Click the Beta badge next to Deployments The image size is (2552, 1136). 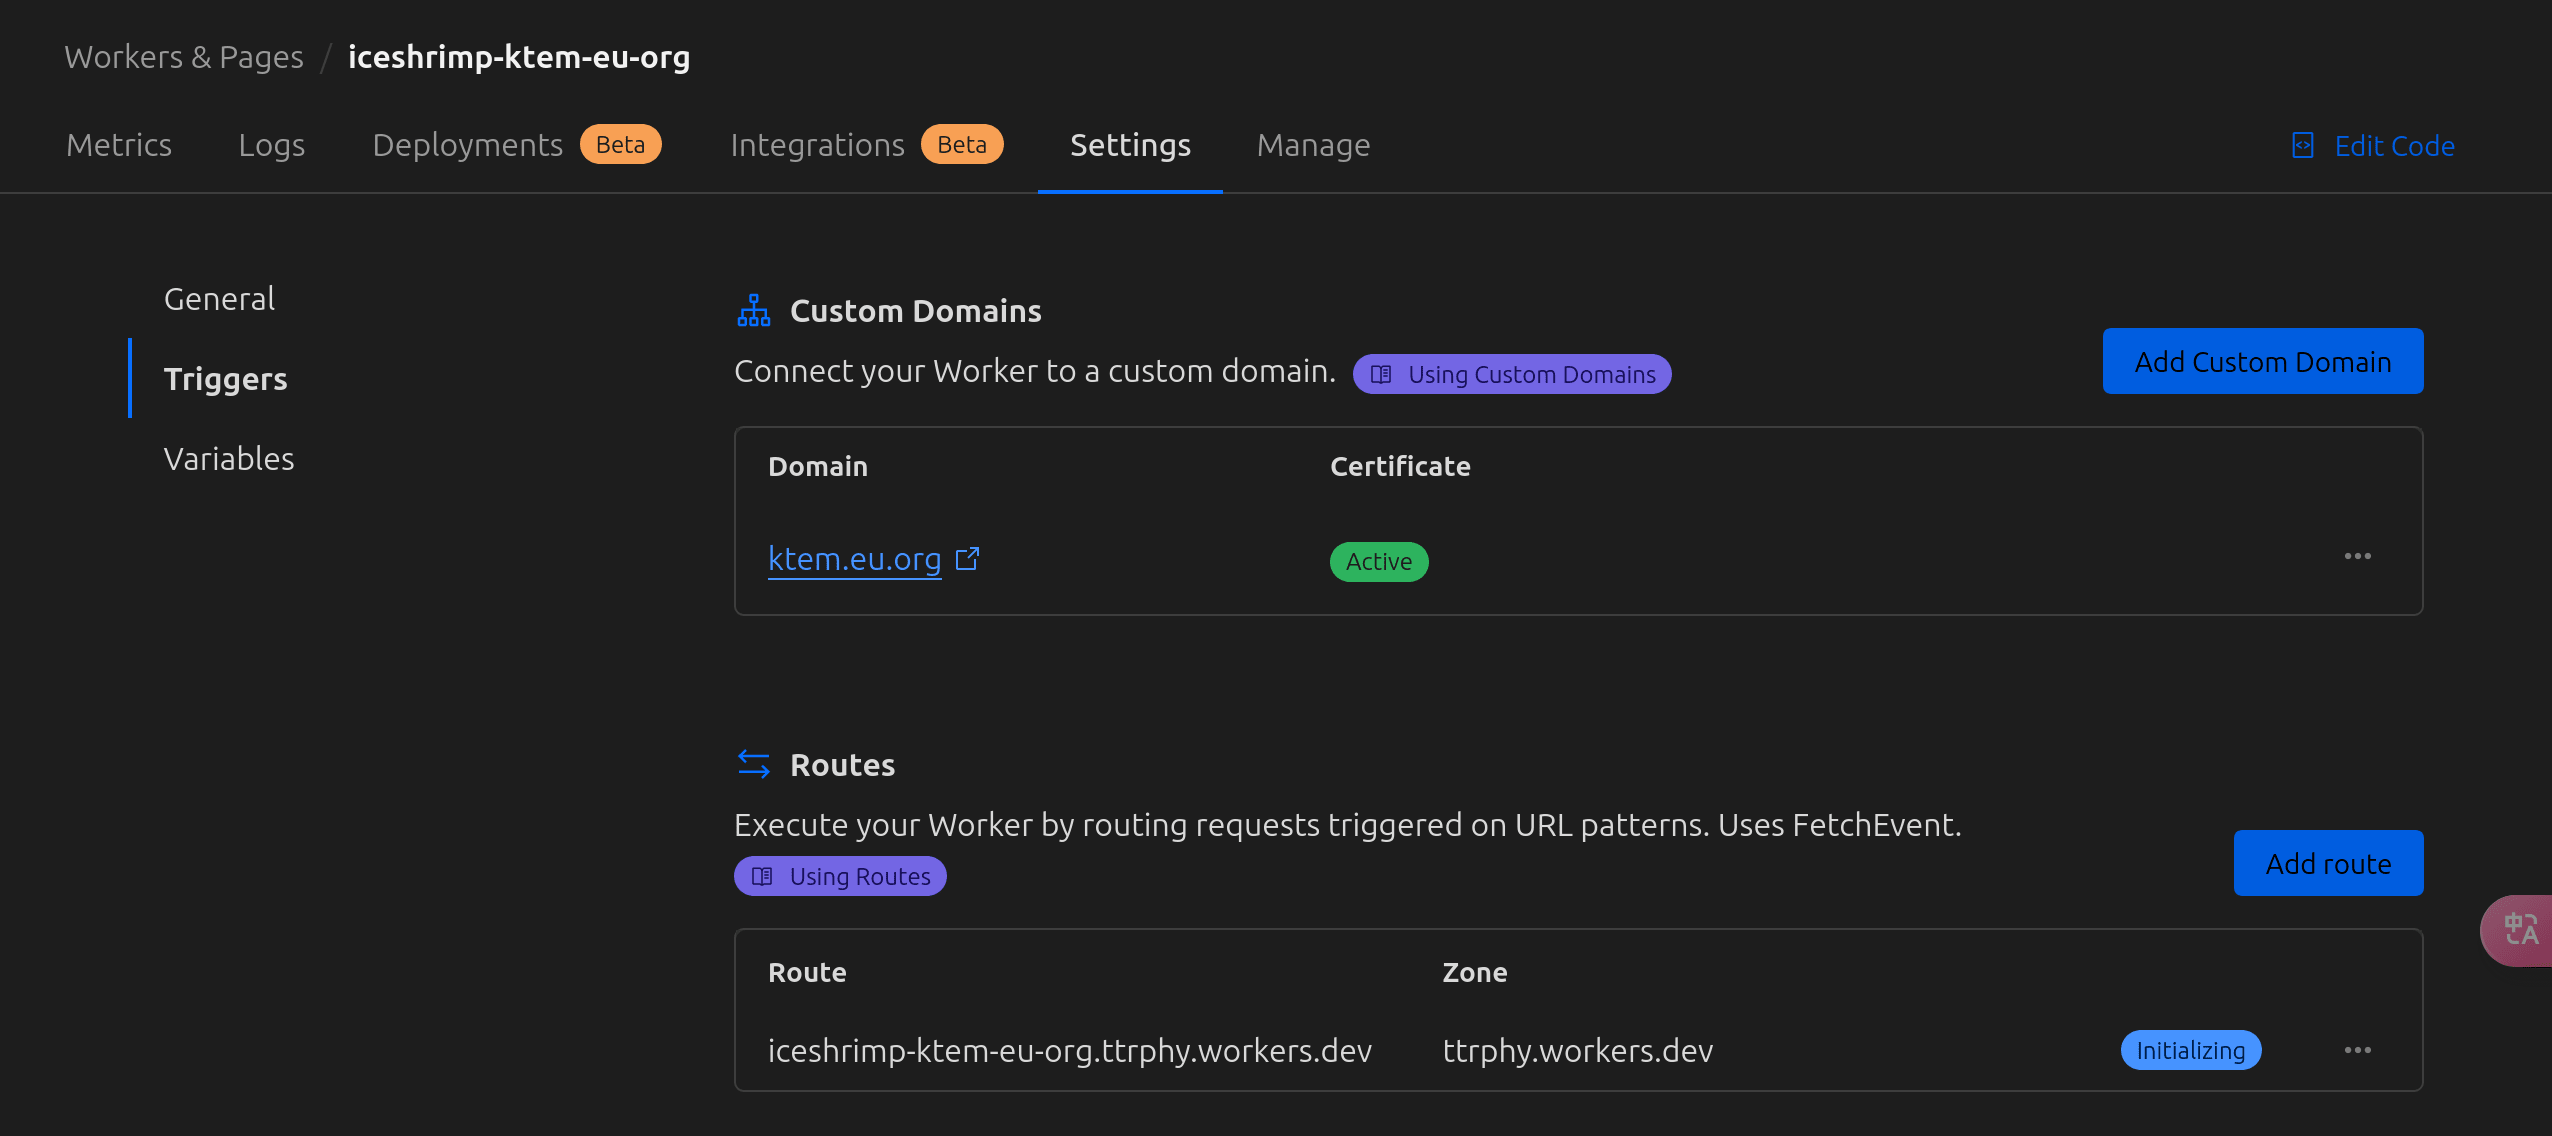click(621, 144)
